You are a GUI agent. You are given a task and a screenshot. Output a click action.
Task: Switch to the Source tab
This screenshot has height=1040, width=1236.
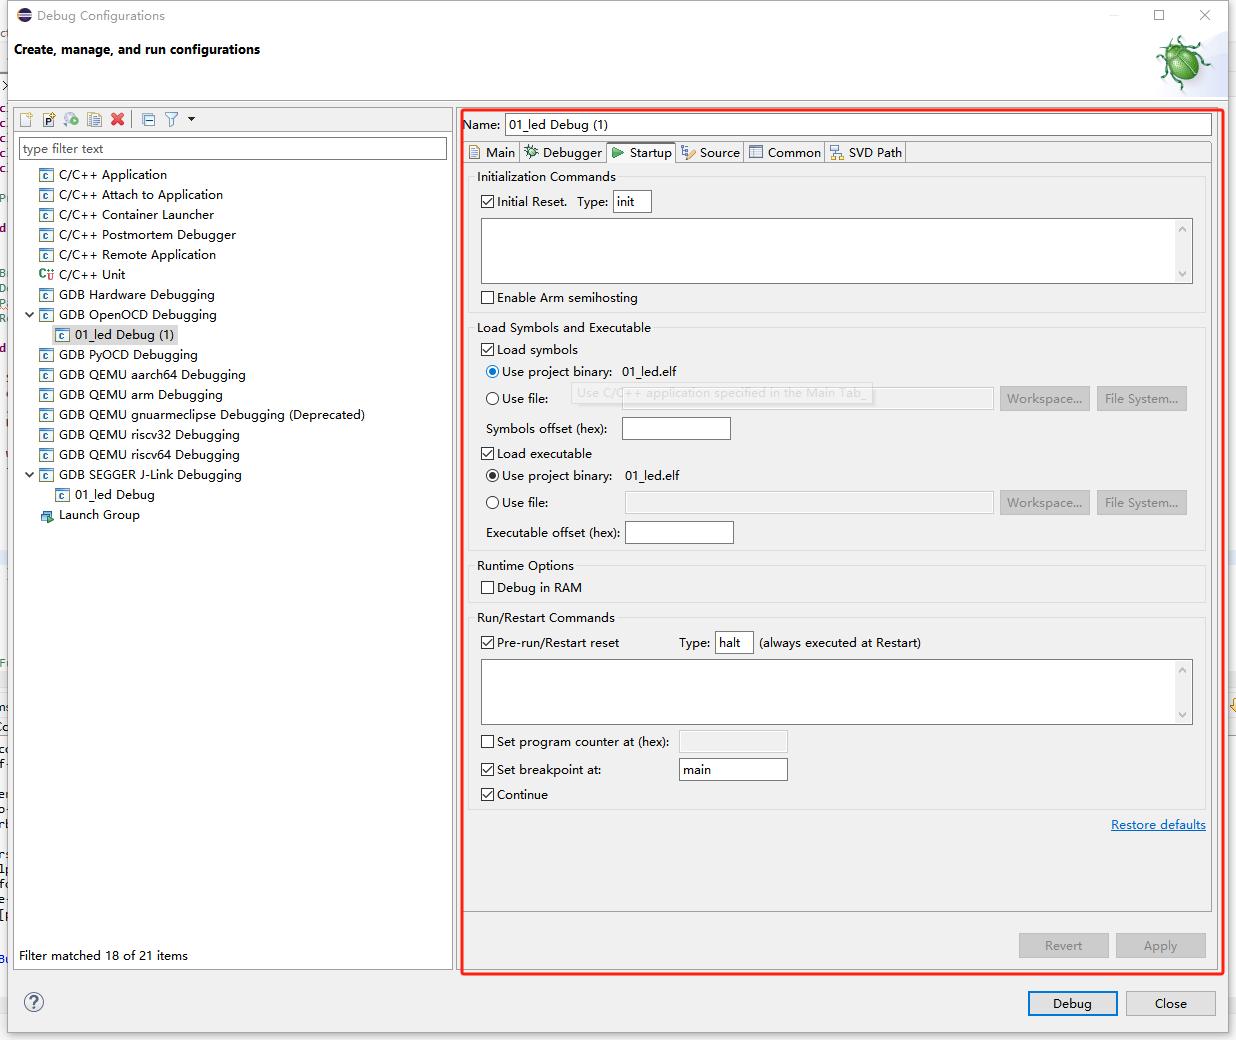(710, 152)
